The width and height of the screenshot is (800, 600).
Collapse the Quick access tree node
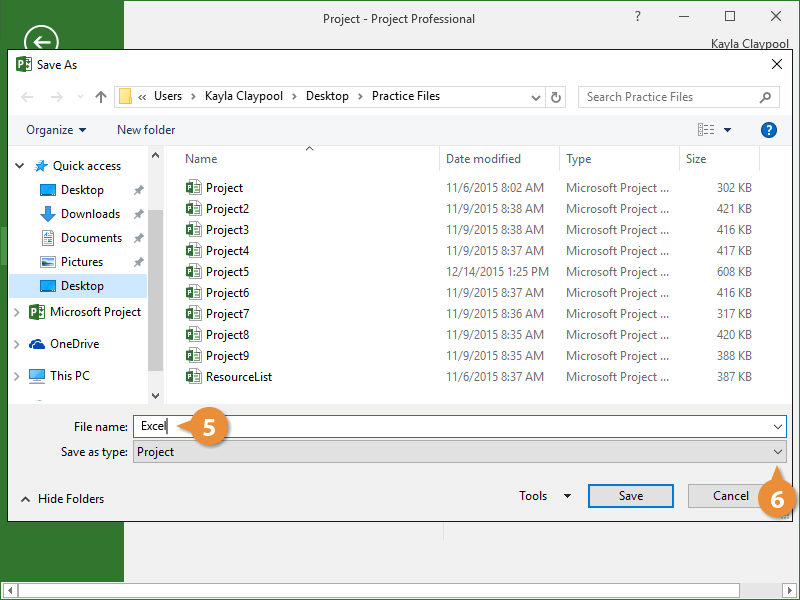(x=19, y=166)
